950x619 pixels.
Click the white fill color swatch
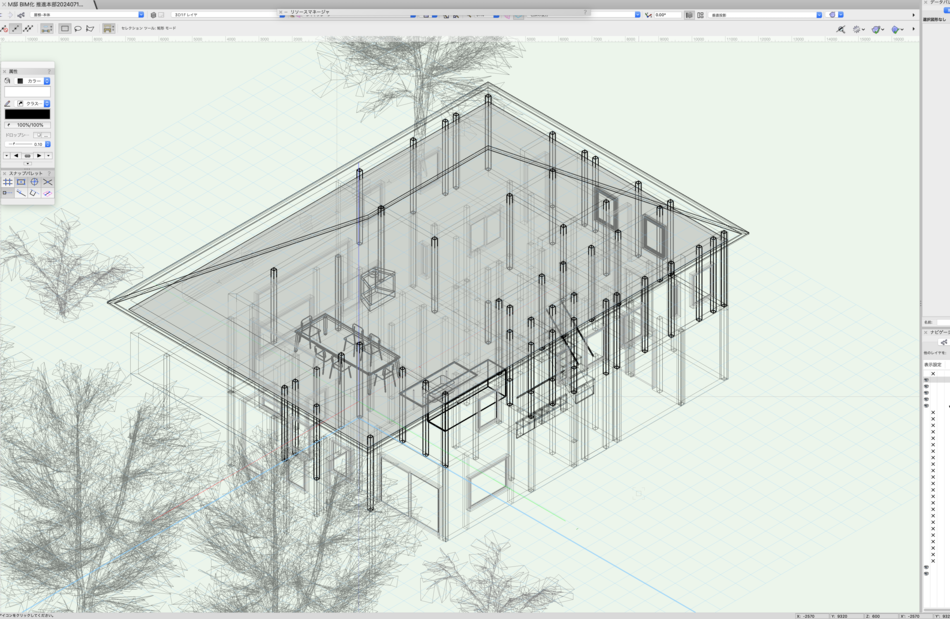coord(27,91)
